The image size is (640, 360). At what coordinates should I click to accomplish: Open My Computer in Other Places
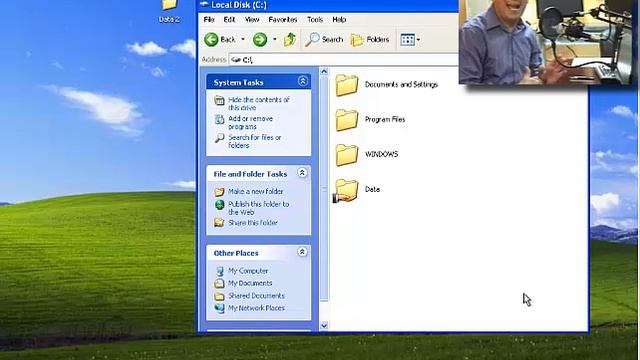[x=248, y=271]
